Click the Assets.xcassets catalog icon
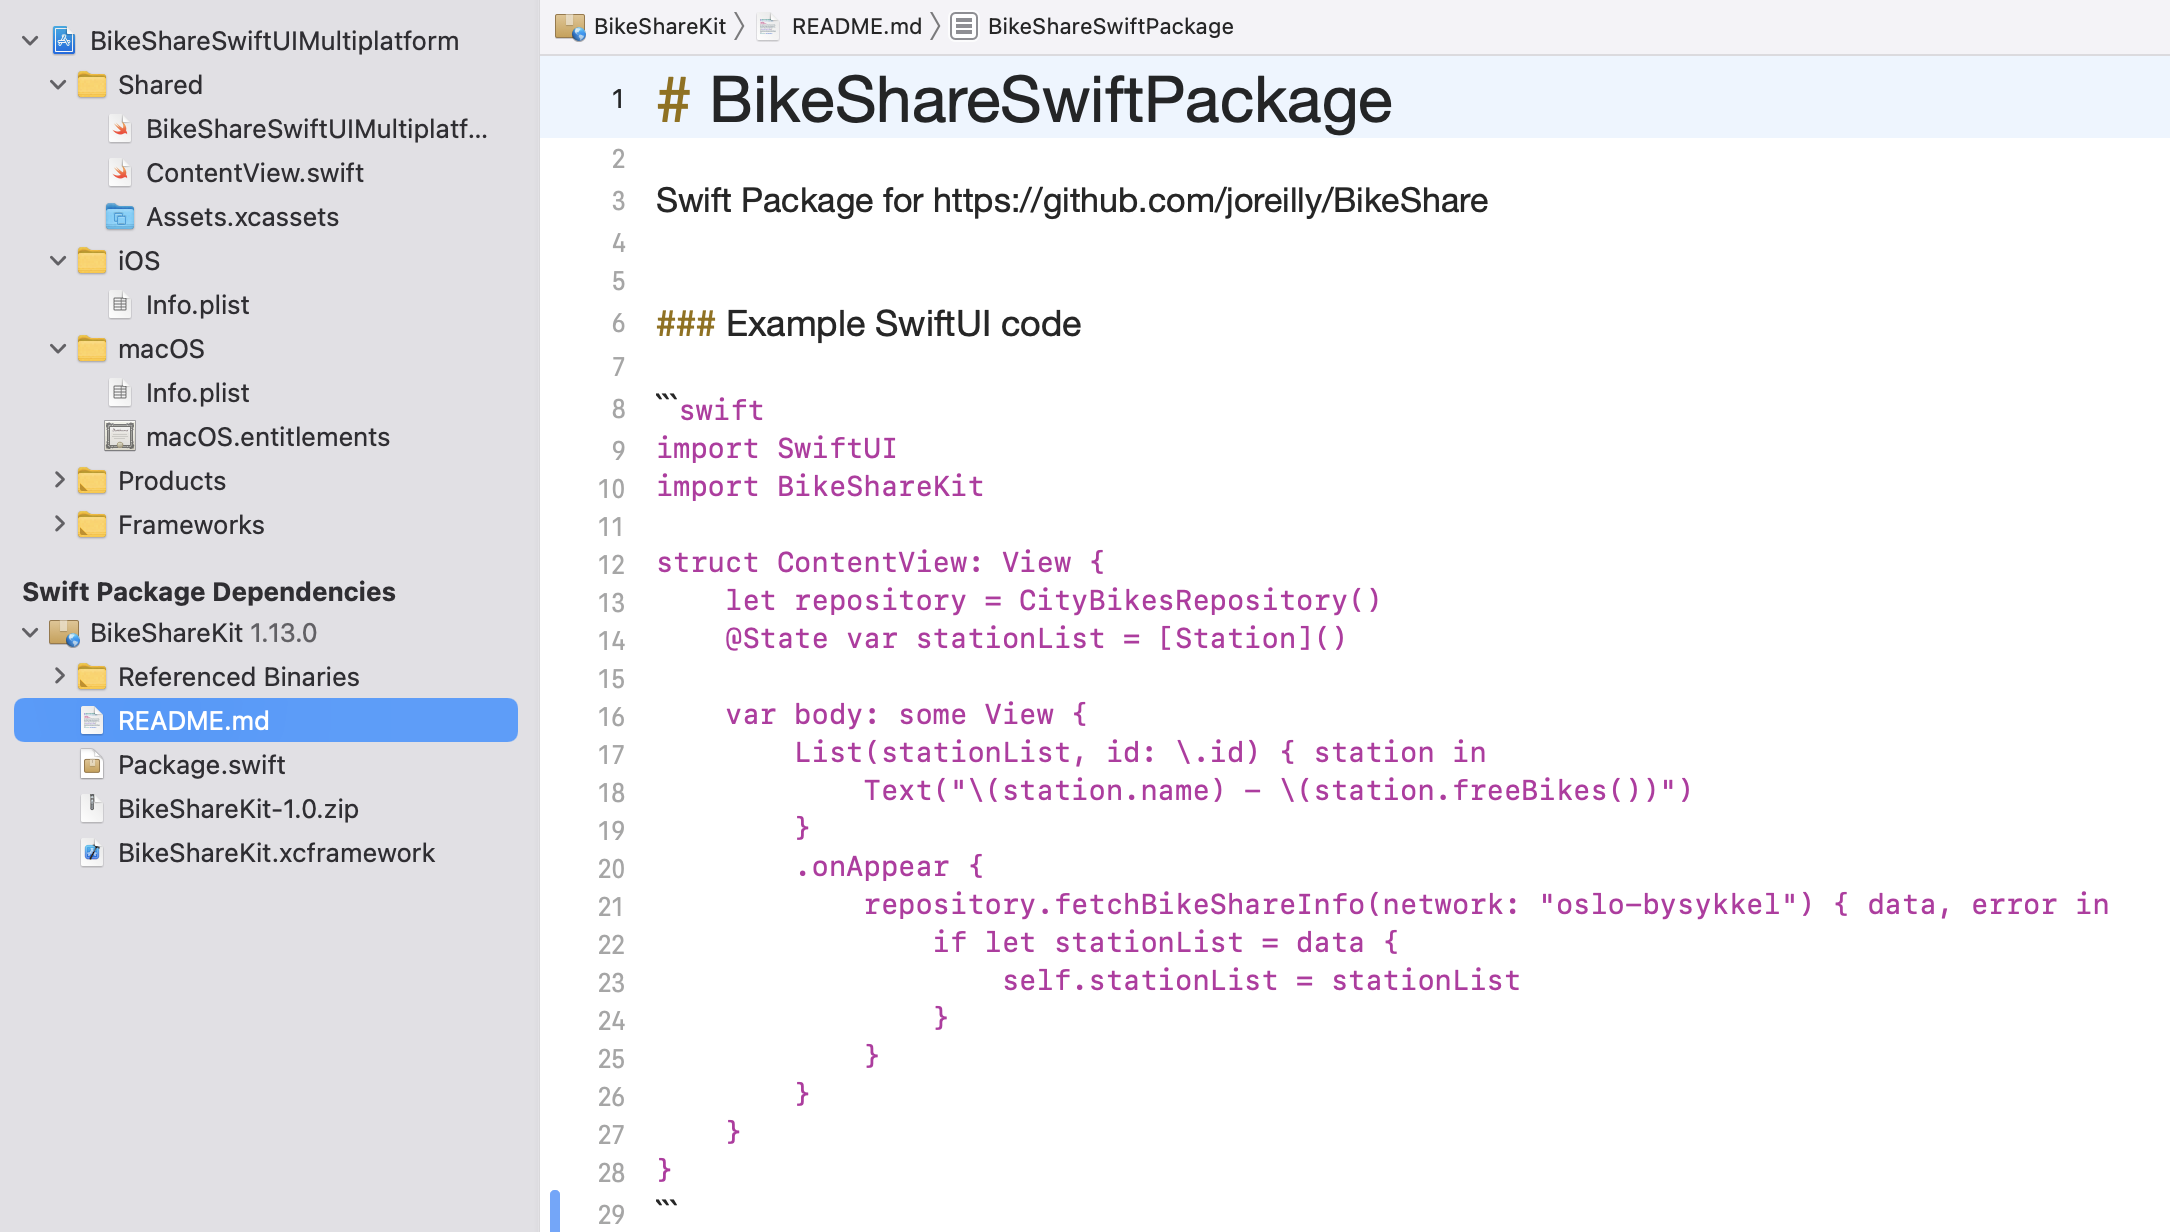The height and width of the screenshot is (1232, 2170). [120, 217]
